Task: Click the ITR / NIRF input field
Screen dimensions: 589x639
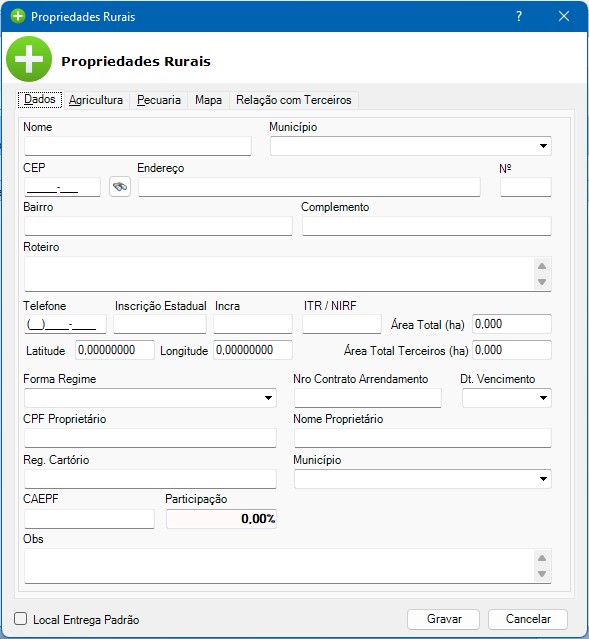Action: click(x=342, y=324)
